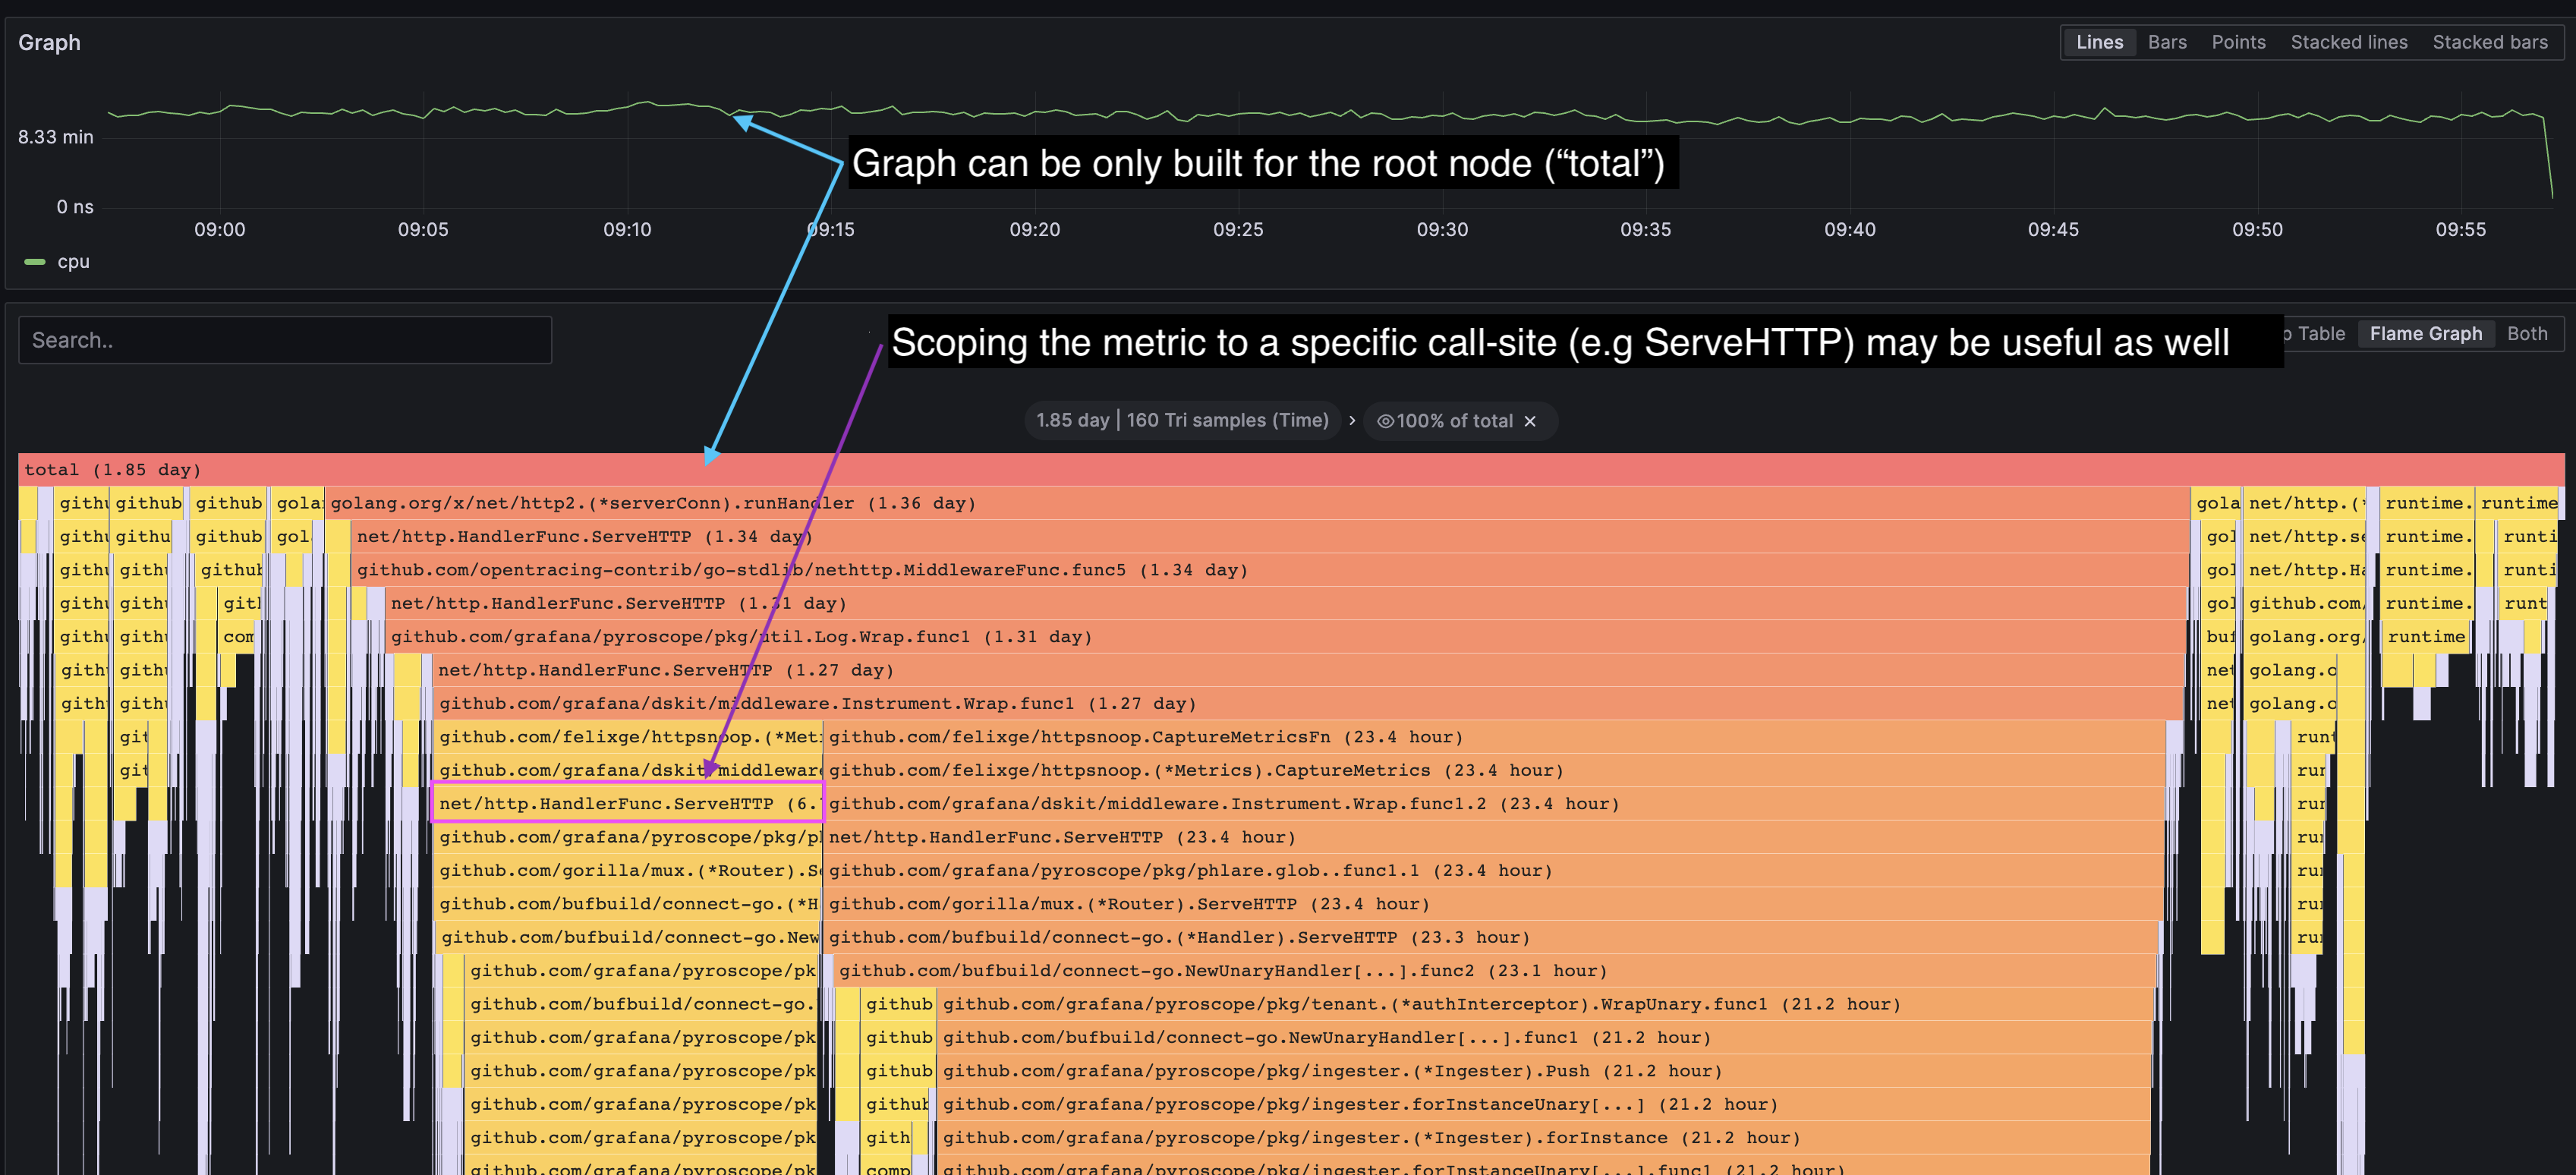Click the chevron between the breadcrumb chips
The width and height of the screenshot is (2576, 1175).
pyautogui.click(x=1354, y=421)
